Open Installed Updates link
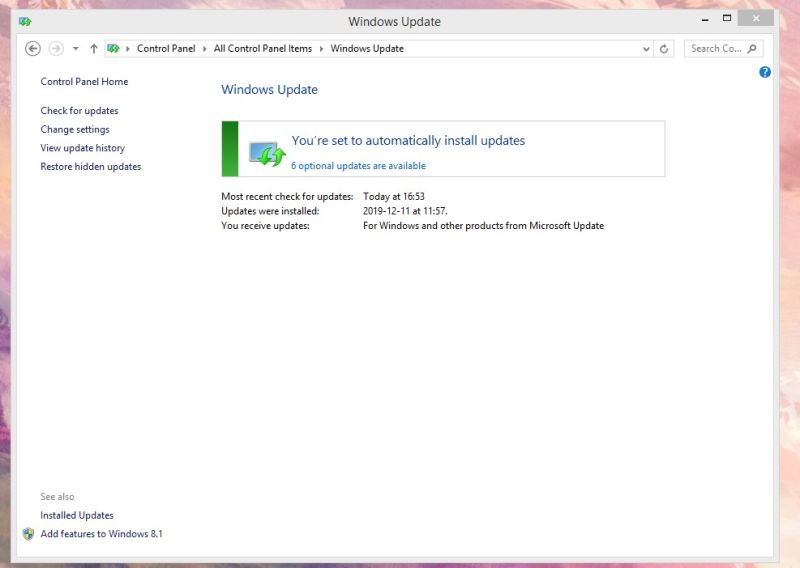Image resolution: width=800 pixels, height=568 pixels. click(77, 515)
